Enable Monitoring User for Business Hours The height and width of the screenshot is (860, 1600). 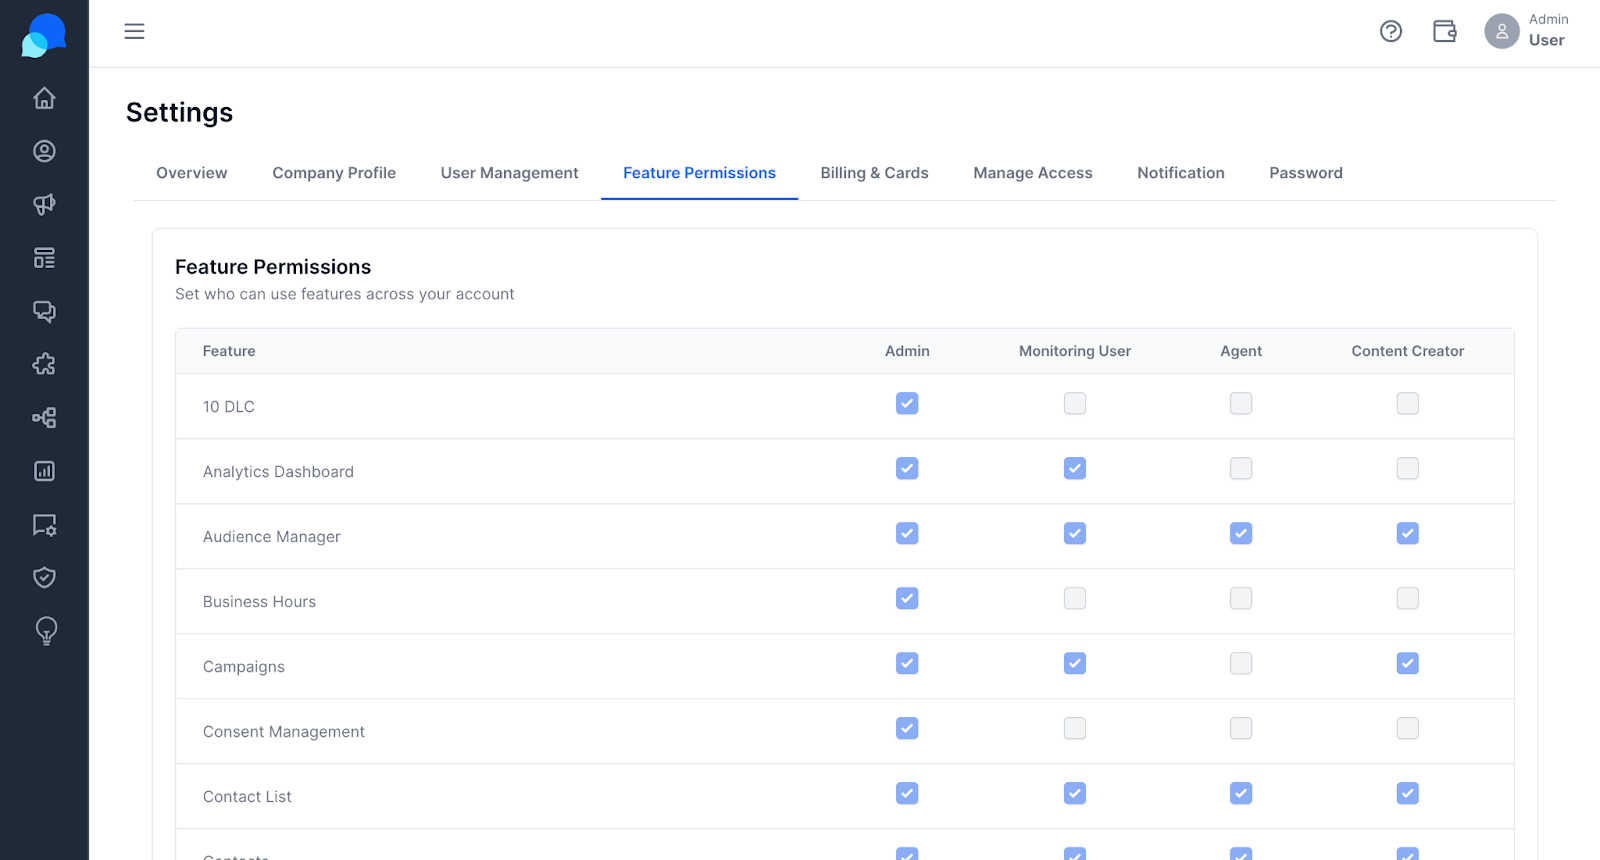[1075, 598]
